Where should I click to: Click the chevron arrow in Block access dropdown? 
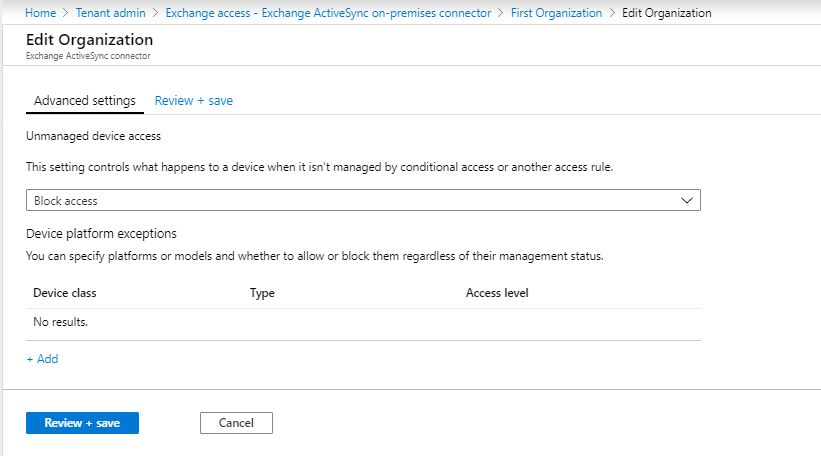tap(686, 200)
